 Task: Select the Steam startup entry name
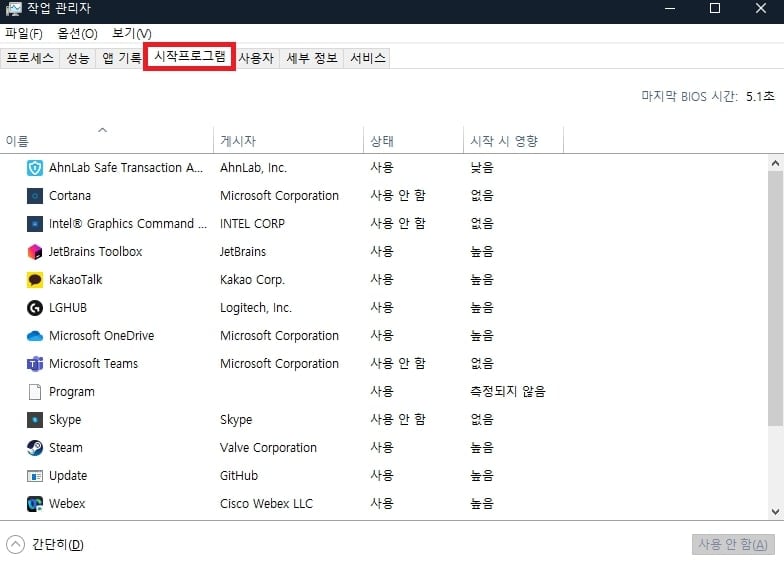66,448
